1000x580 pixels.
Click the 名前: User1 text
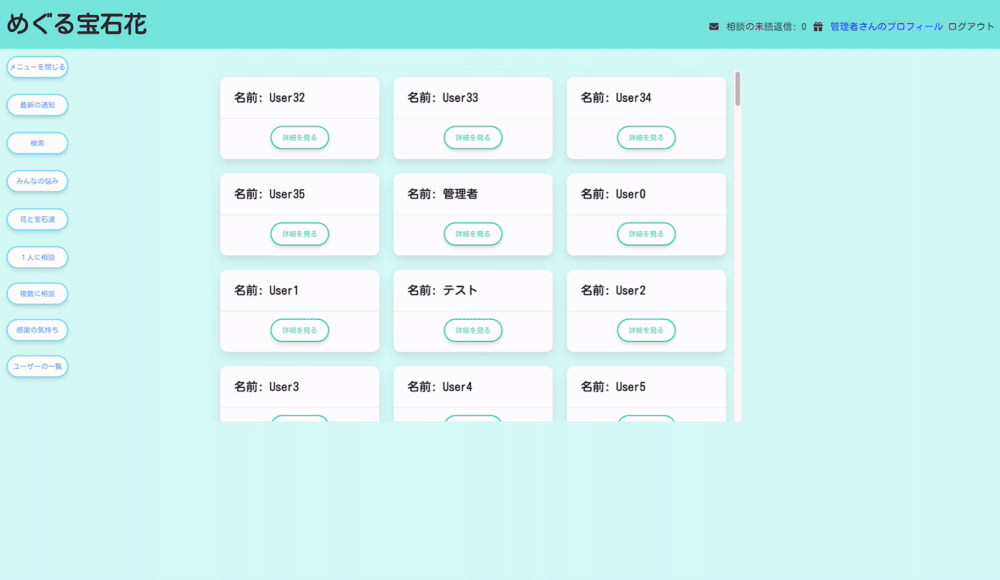coord(266,290)
